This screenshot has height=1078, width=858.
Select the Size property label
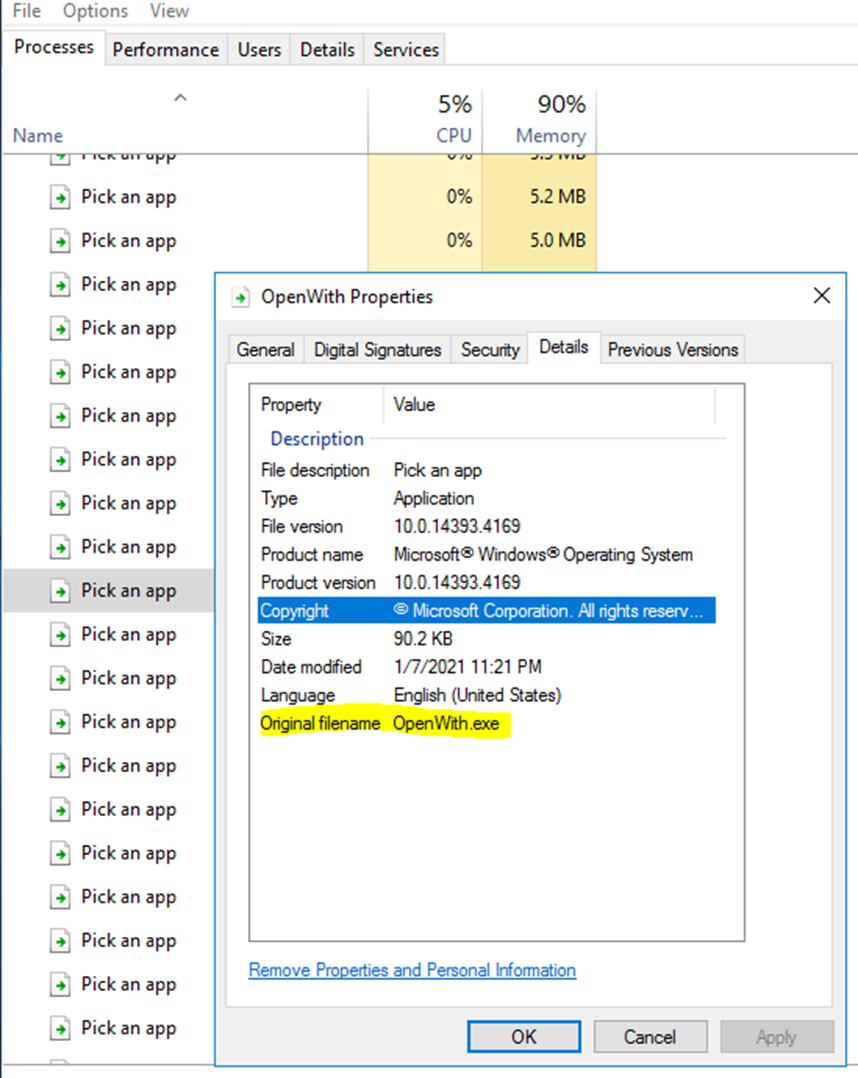coord(276,639)
